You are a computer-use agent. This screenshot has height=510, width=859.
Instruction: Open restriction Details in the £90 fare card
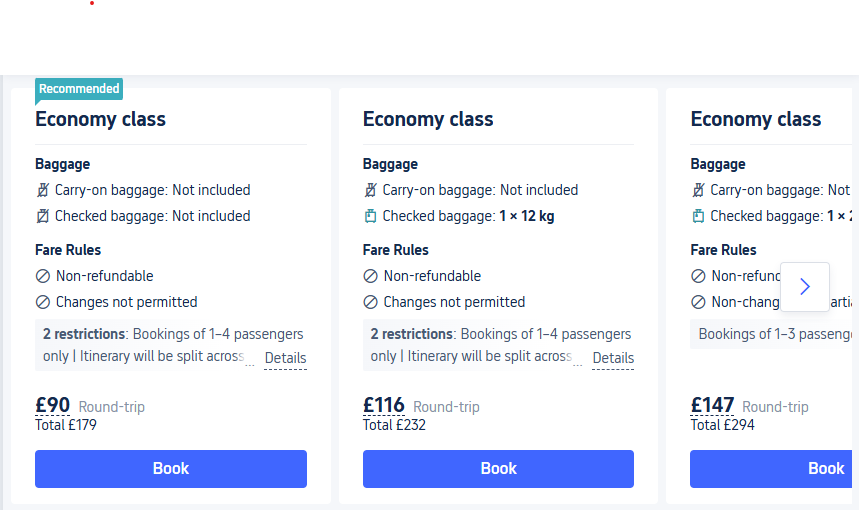[x=285, y=358]
